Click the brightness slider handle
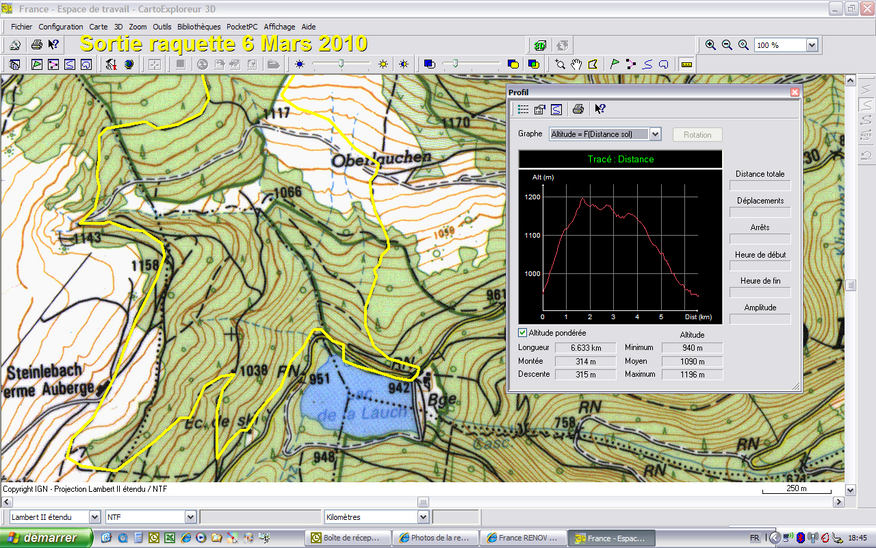 [x=341, y=64]
